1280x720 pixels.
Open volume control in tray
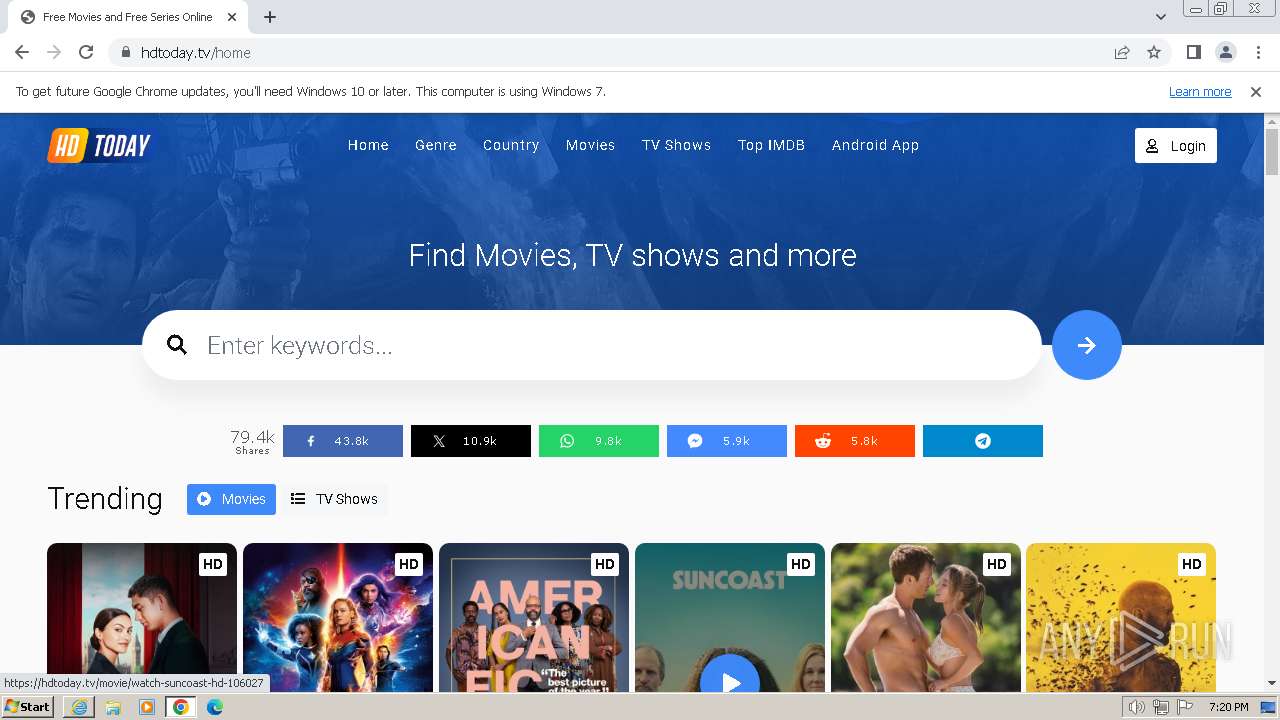coord(1137,707)
